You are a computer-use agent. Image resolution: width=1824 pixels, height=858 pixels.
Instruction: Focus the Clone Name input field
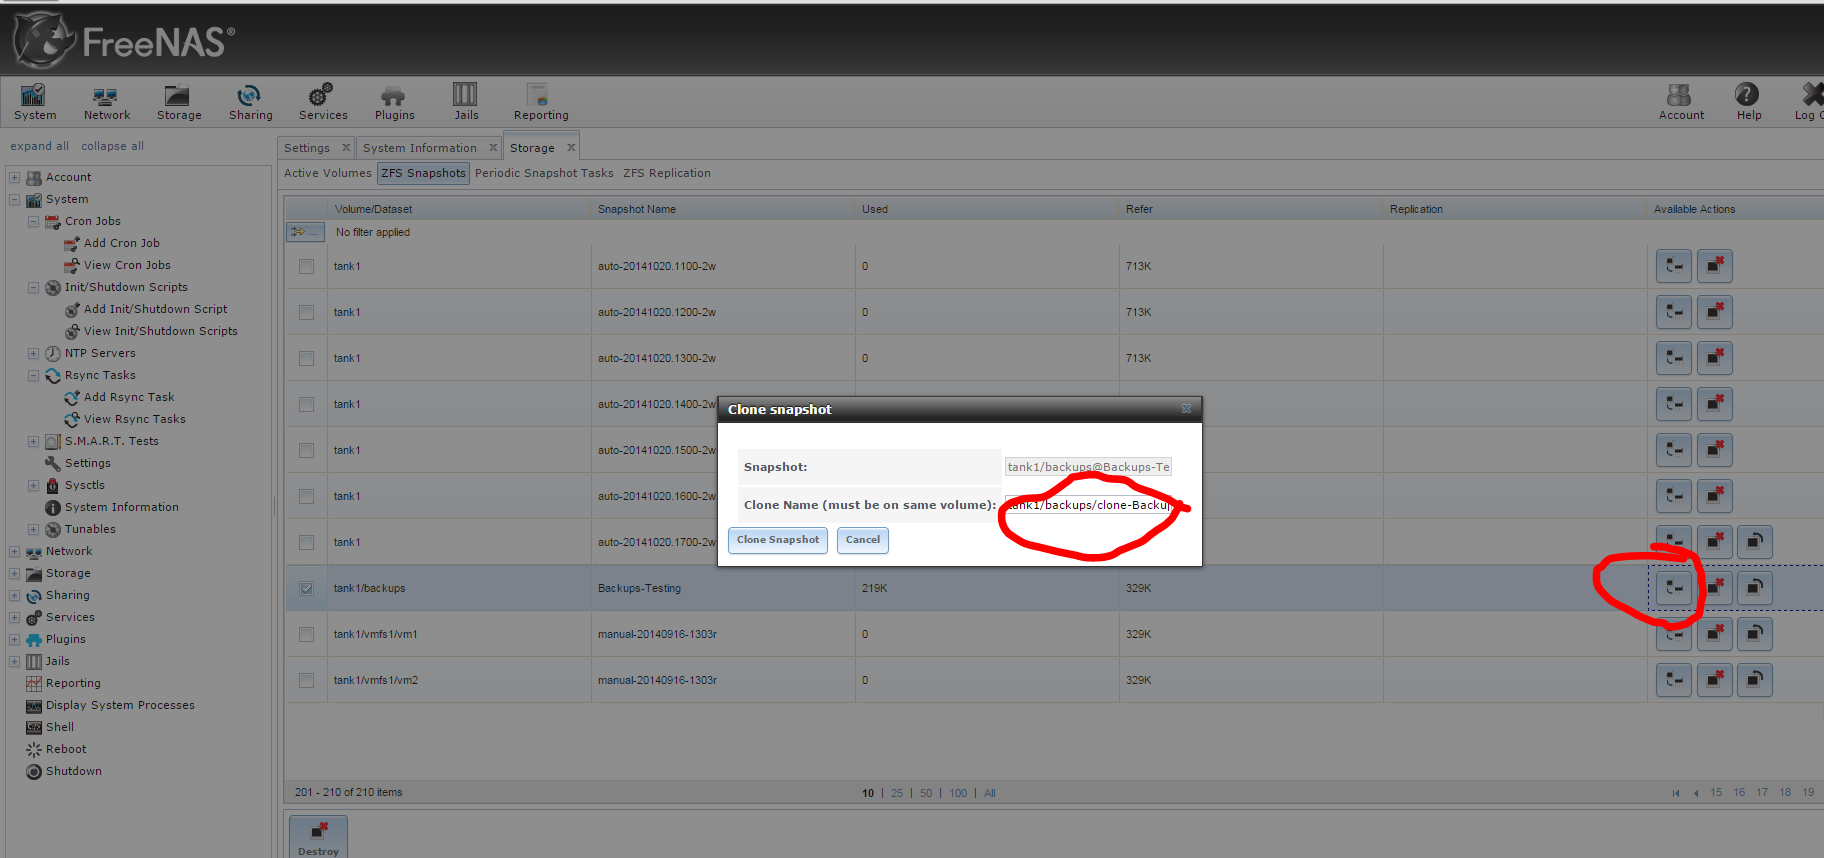(x=1088, y=505)
